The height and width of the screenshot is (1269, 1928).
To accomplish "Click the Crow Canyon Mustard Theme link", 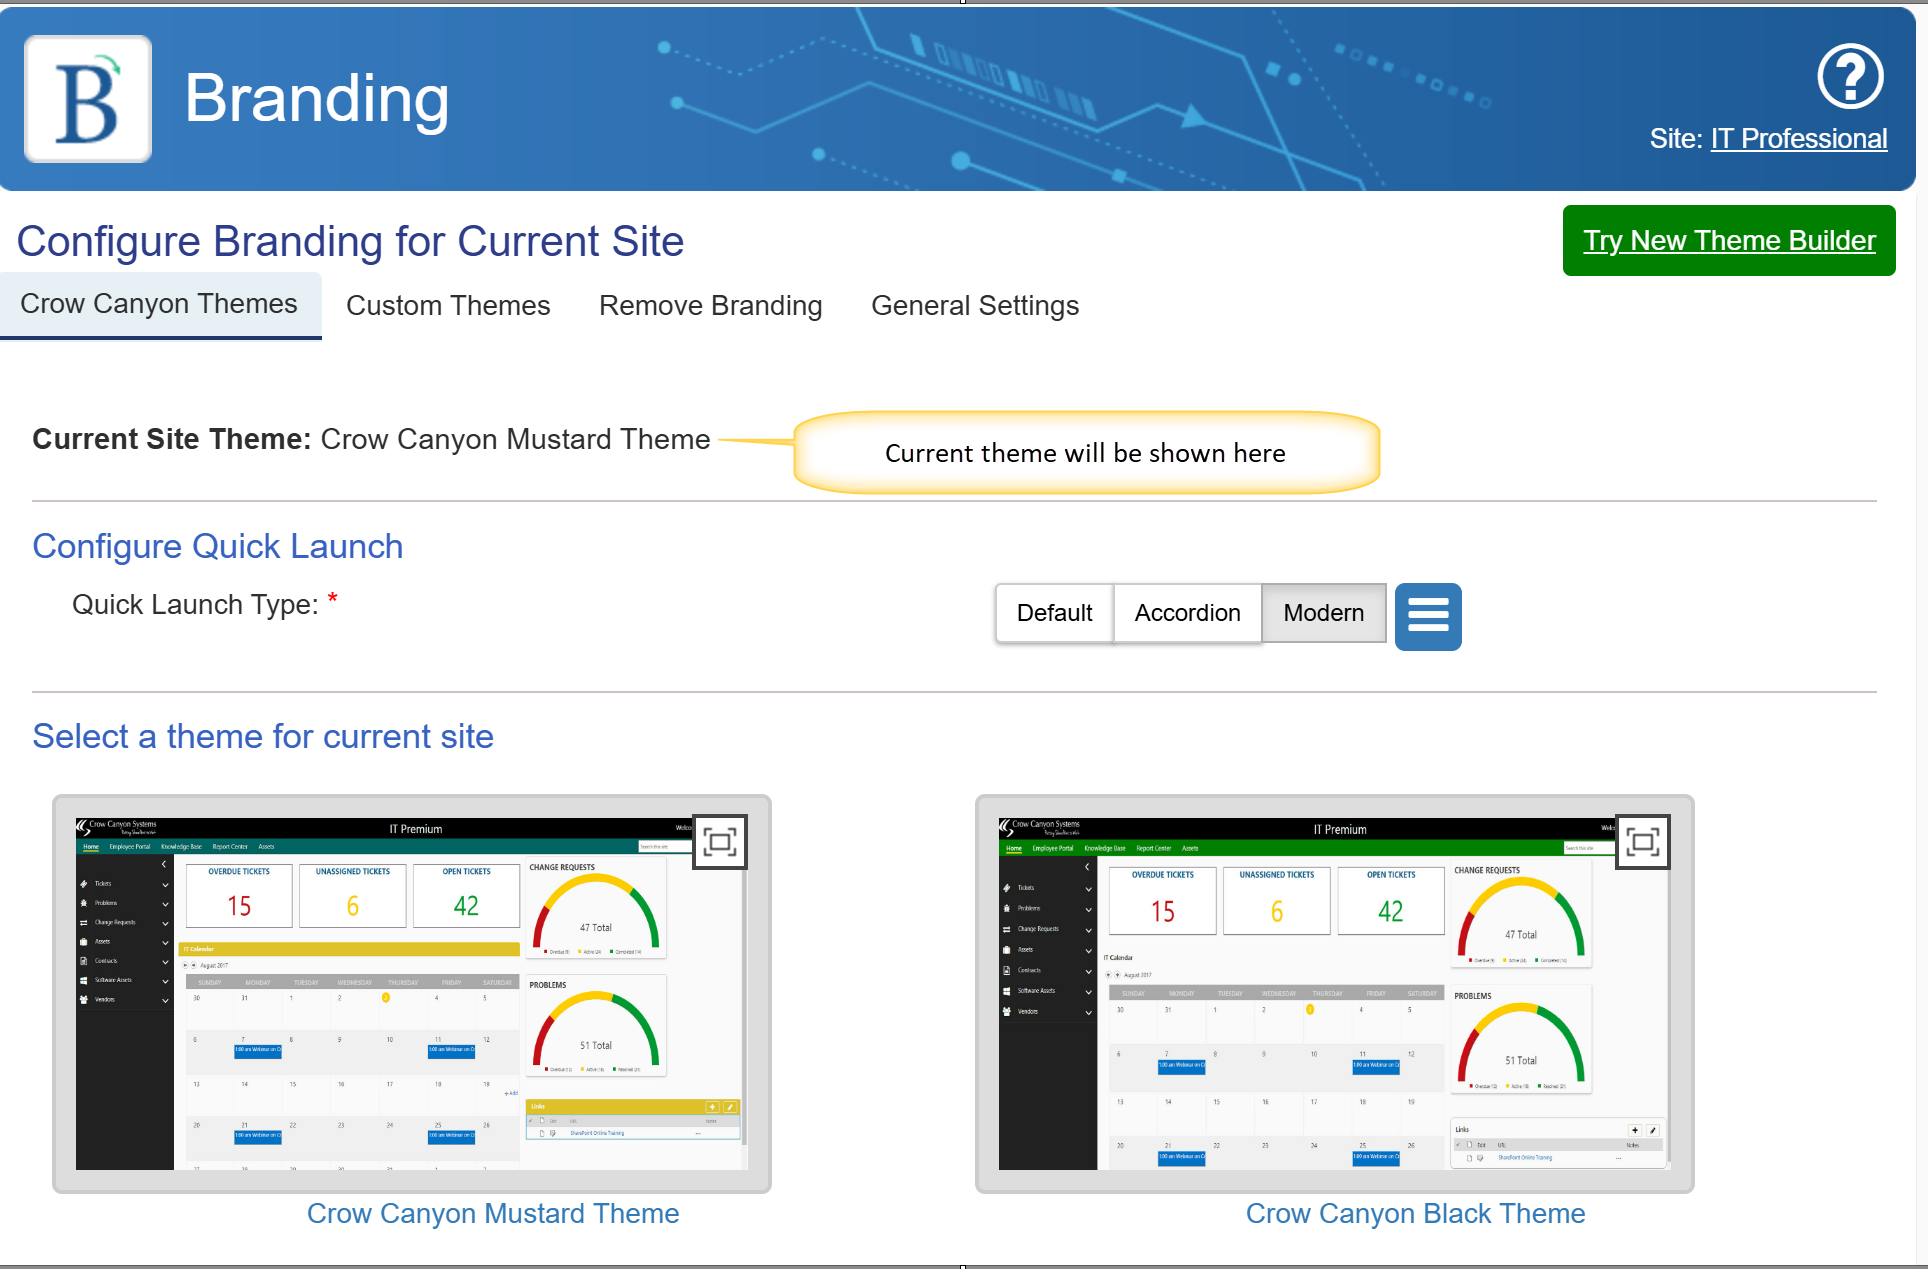I will pos(493,1213).
